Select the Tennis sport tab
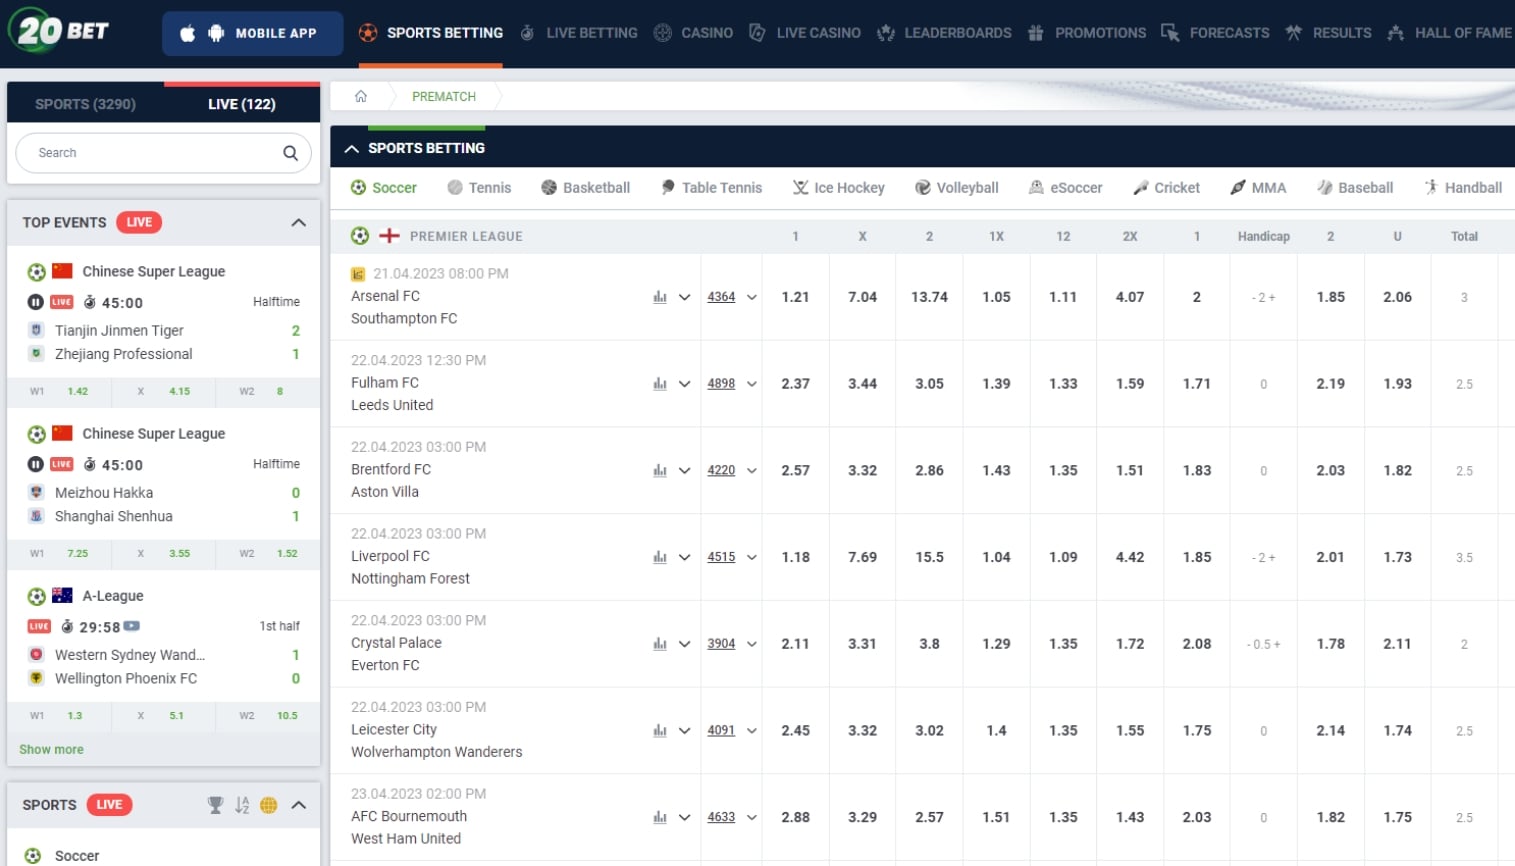Image resolution: width=1515 pixels, height=866 pixels. pos(479,188)
